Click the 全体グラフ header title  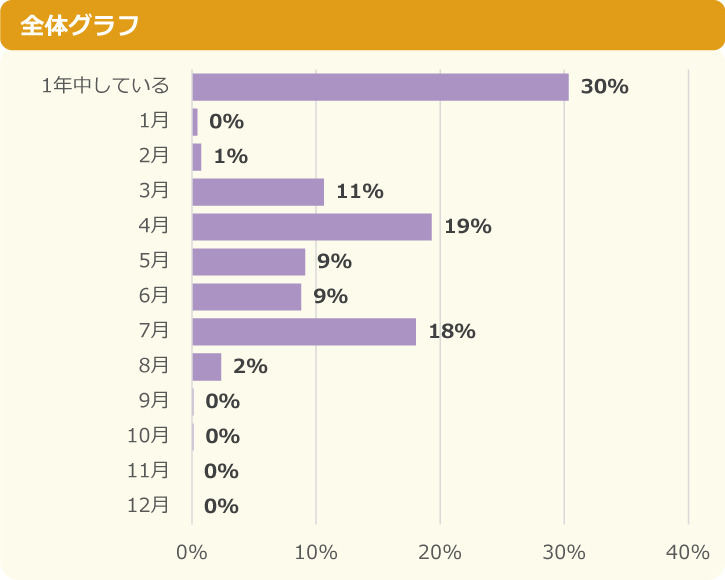pos(79,25)
